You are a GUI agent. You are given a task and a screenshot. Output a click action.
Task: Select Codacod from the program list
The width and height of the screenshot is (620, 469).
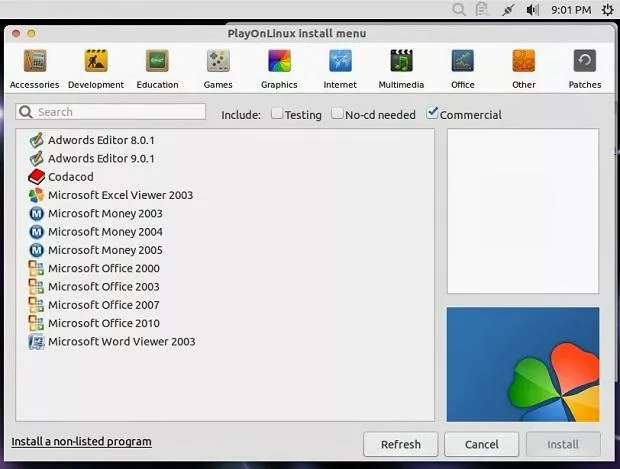(70, 177)
